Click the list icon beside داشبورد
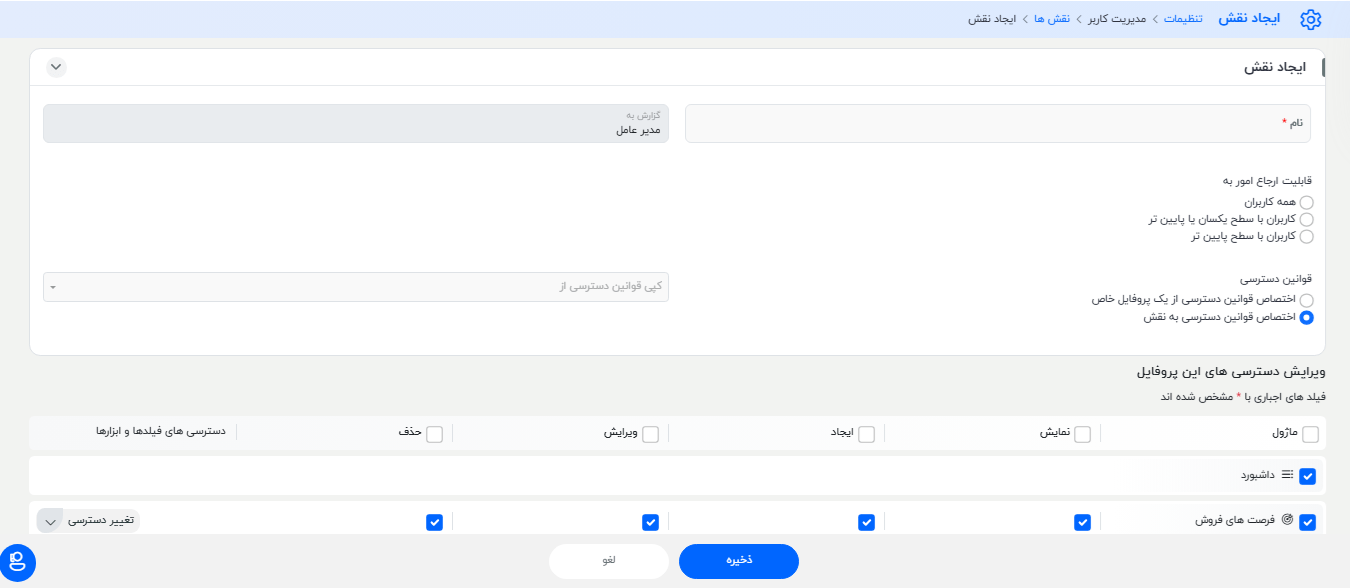This screenshot has width=1350, height=588. (x=1287, y=476)
